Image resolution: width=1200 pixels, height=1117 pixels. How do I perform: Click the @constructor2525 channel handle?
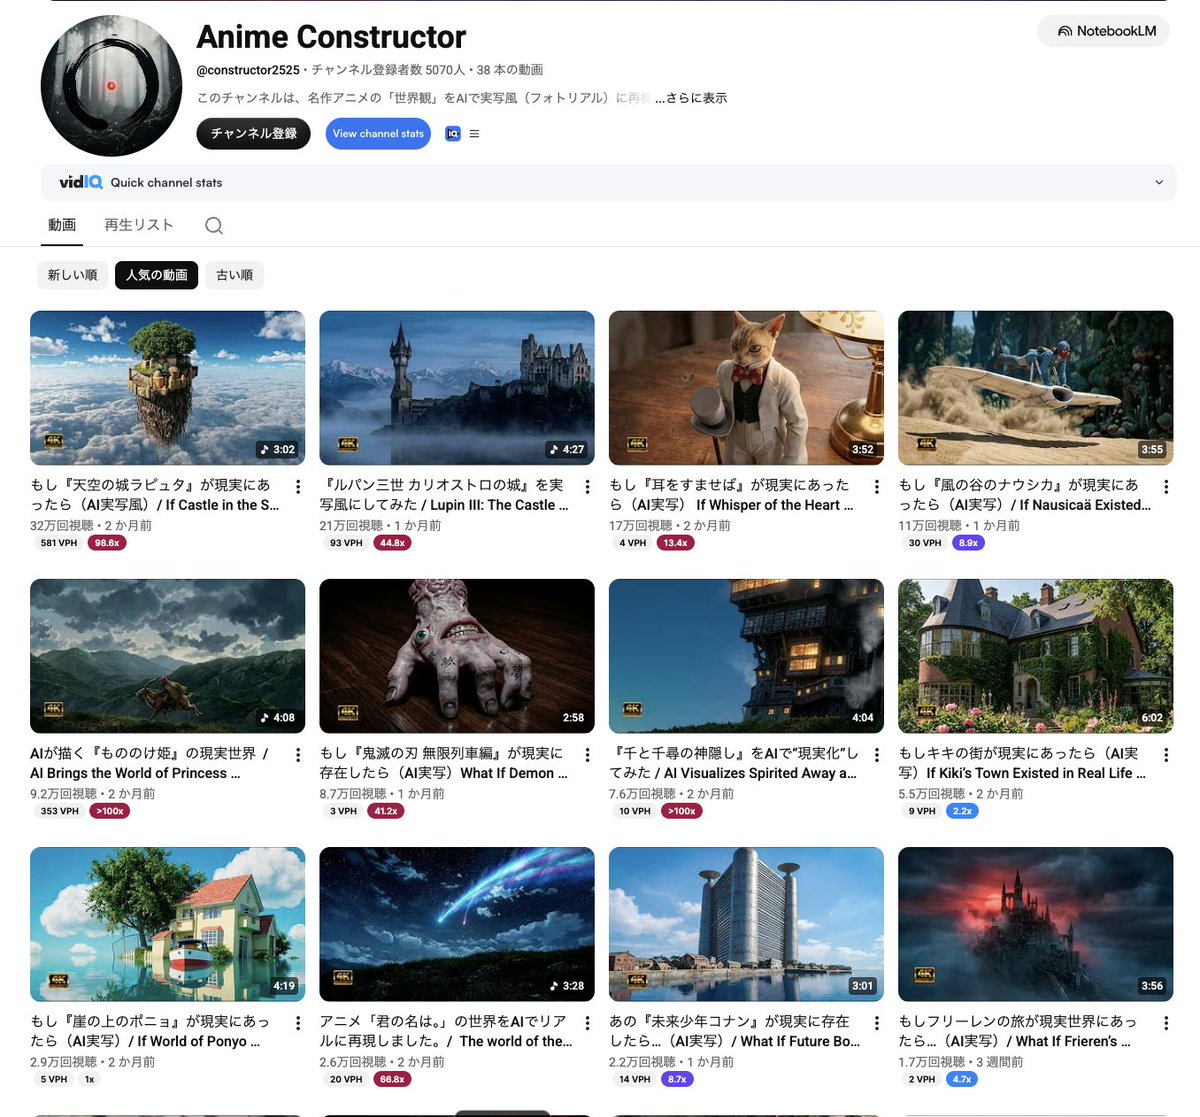248,70
